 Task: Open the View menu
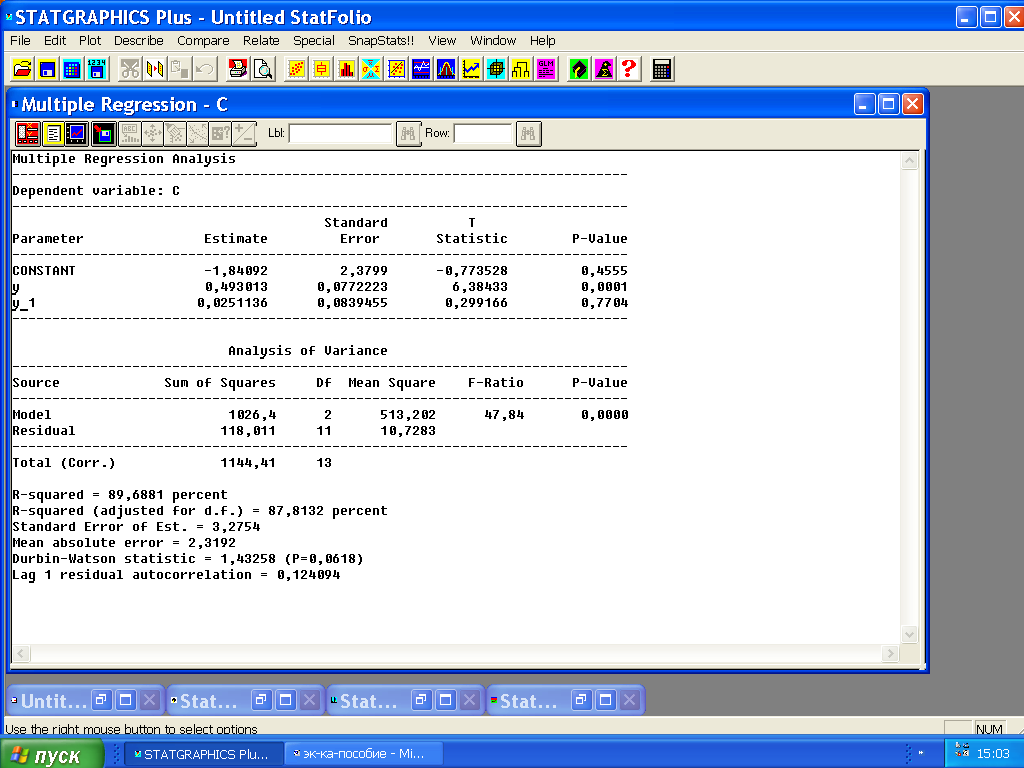tap(442, 40)
